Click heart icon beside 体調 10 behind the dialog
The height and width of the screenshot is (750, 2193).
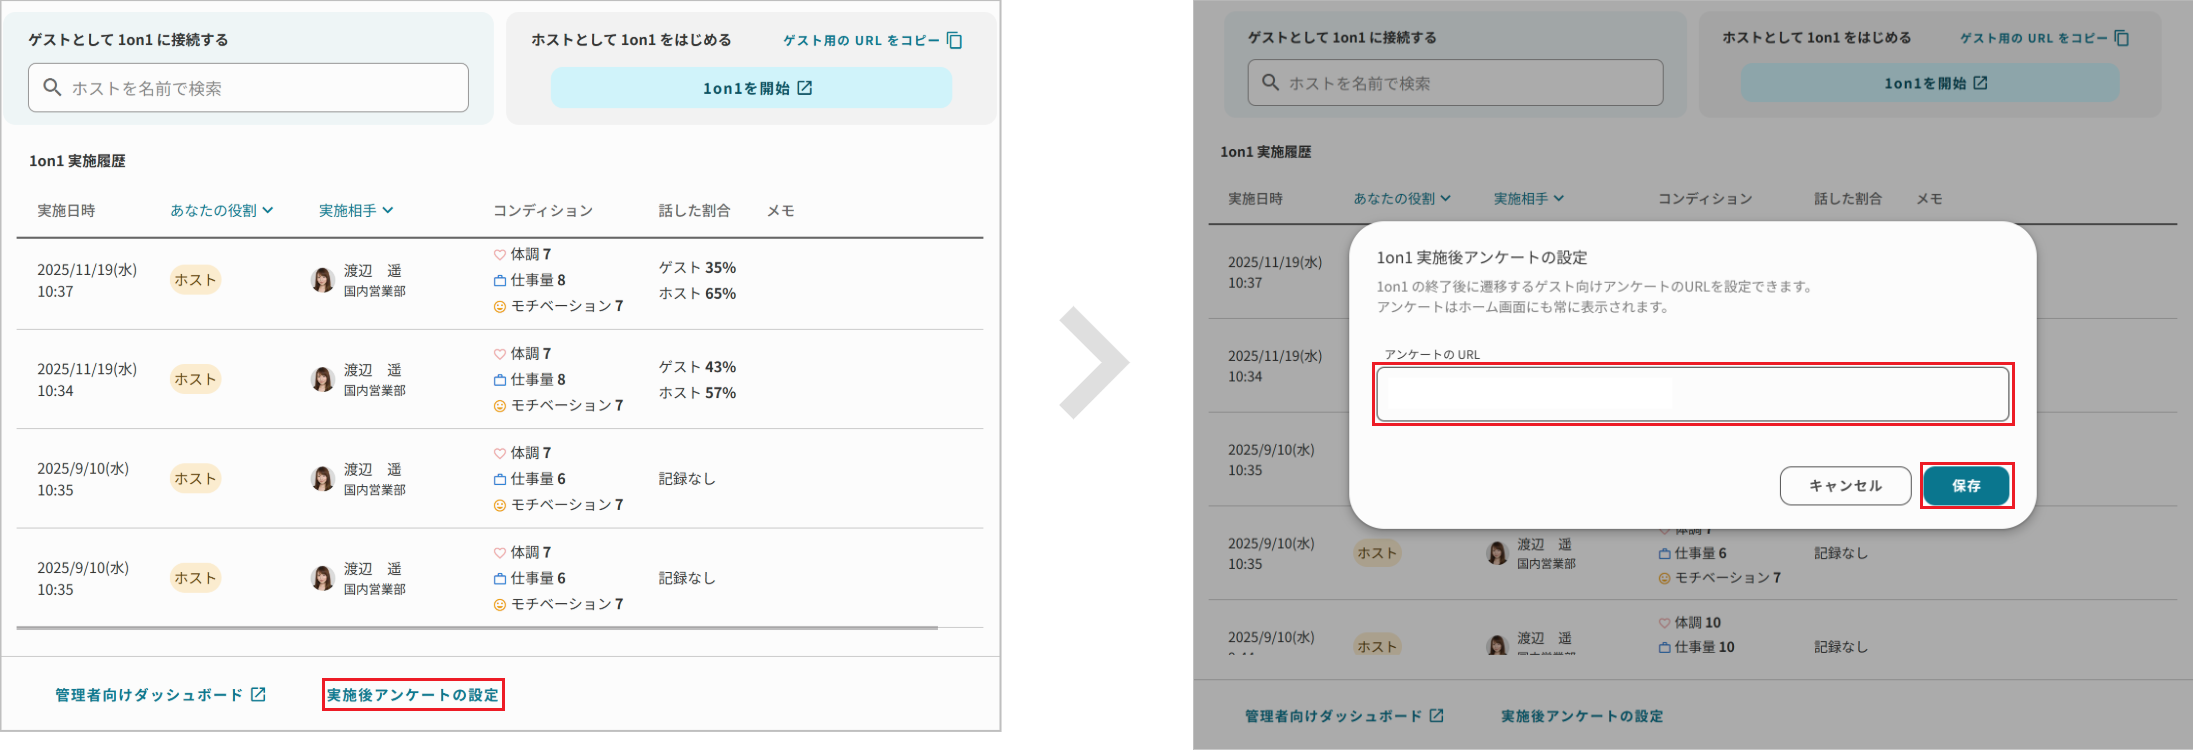1665,622
